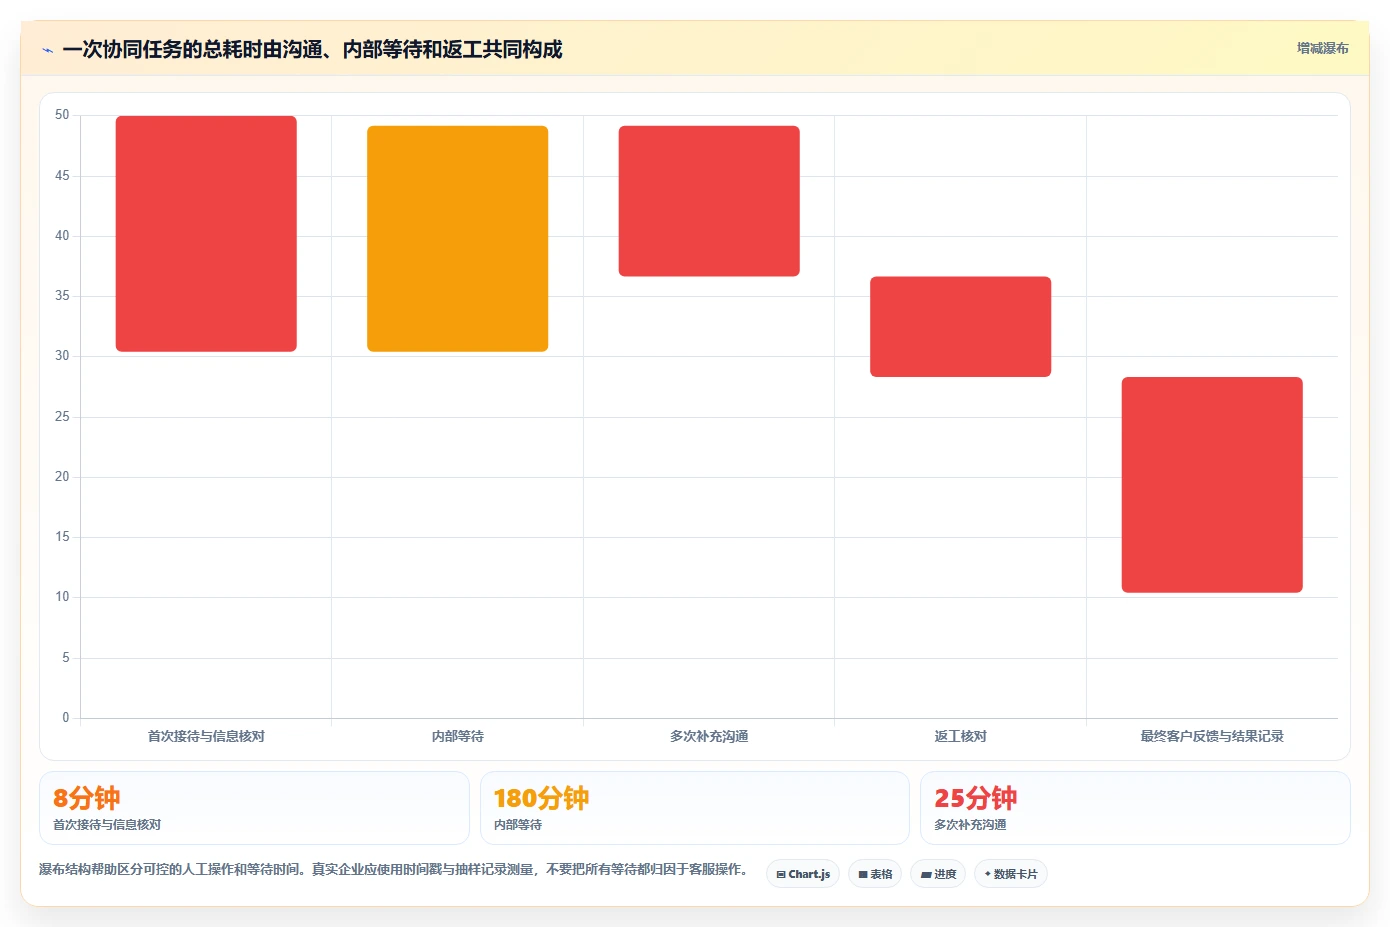Click the y-axis value 0
Viewport: 1390px width, 927px height.
tap(66, 718)
